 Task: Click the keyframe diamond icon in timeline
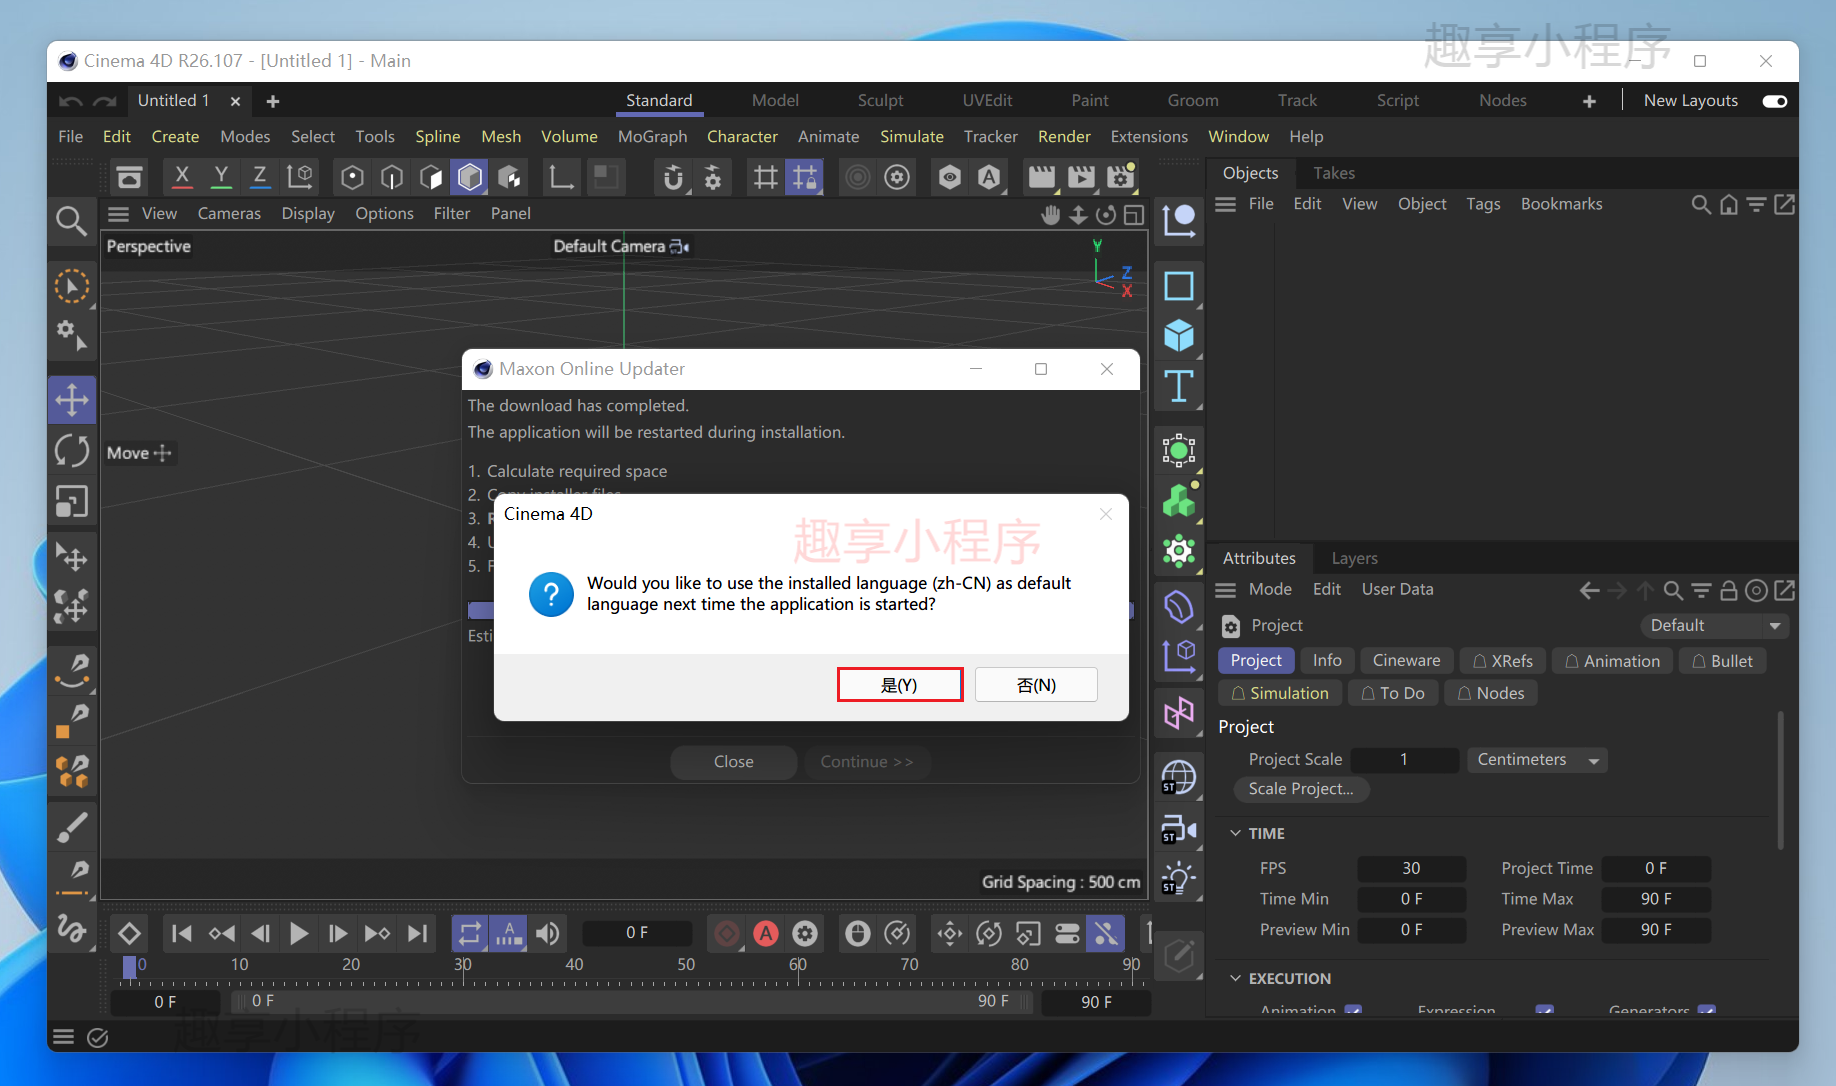(x=129, y=933)
